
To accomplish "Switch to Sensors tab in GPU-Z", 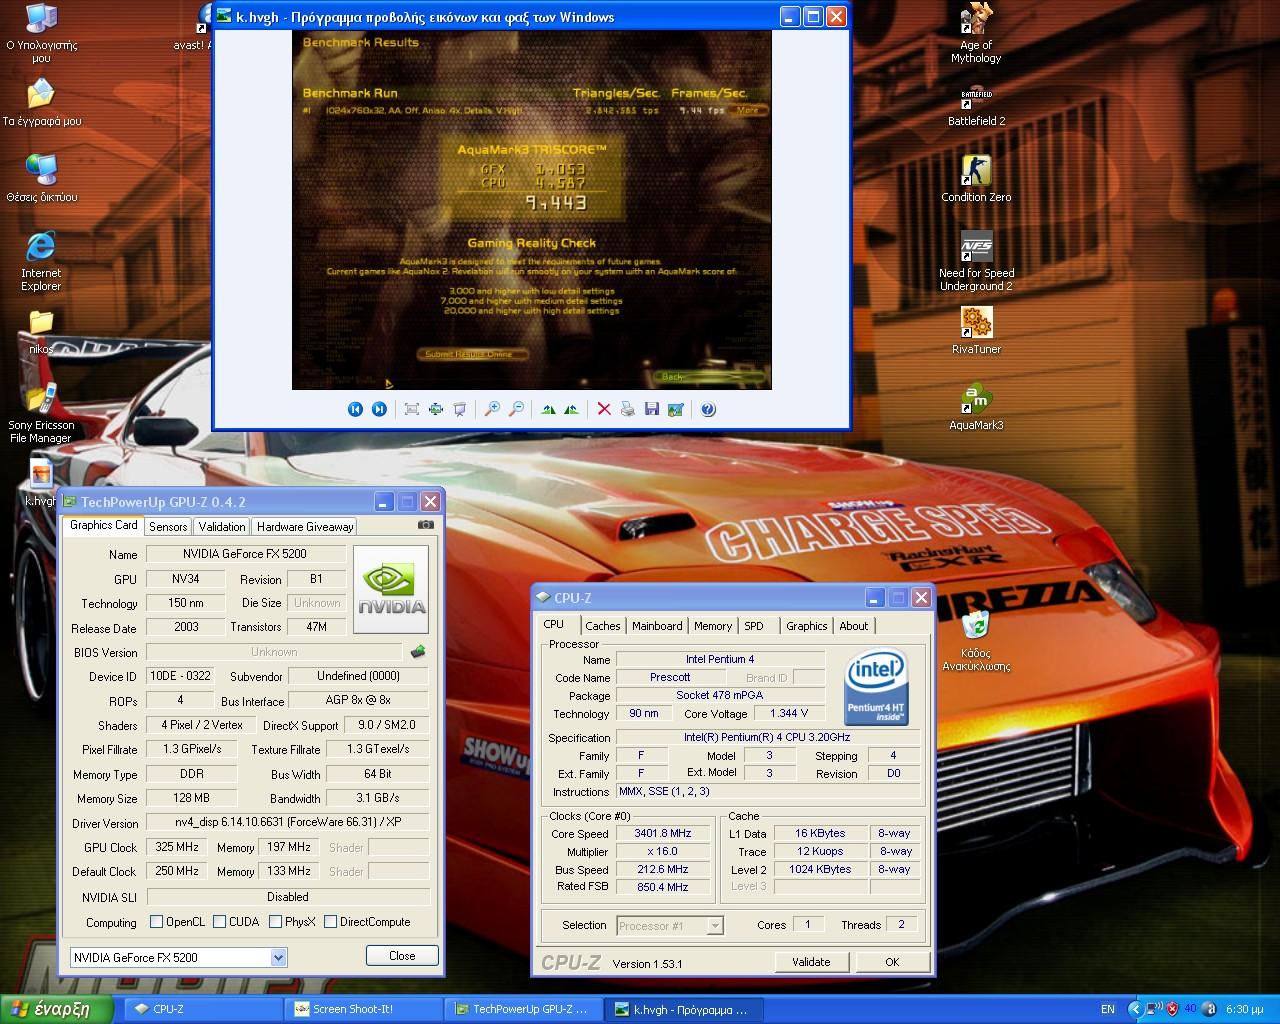I will coord(168,527).
